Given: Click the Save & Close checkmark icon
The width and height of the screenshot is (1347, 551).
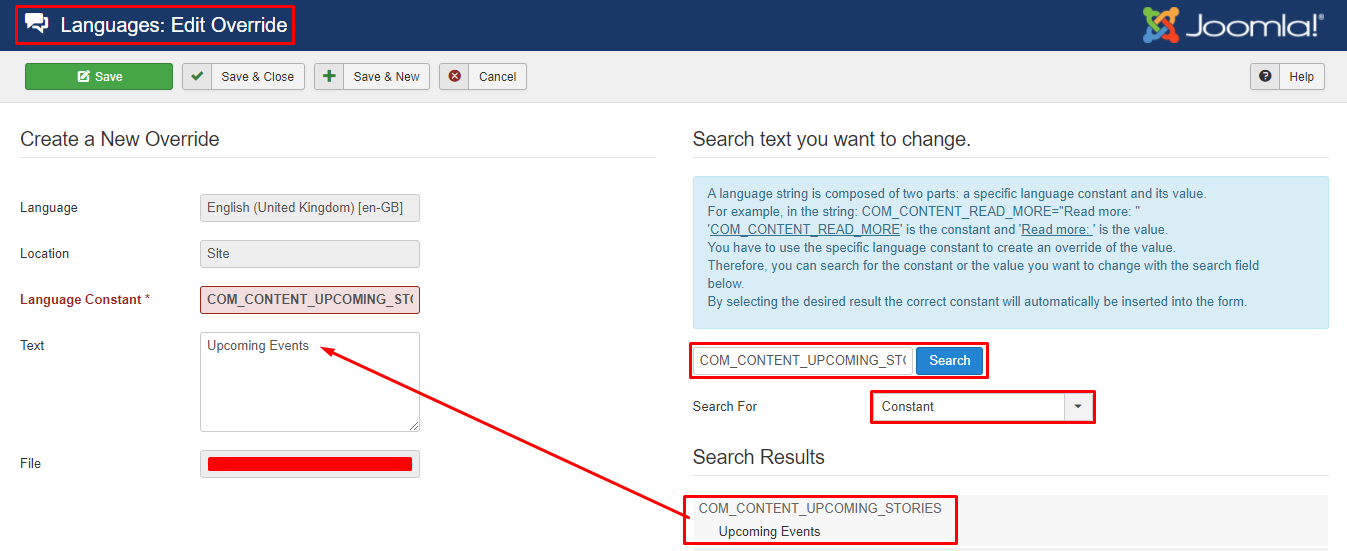Looking at the screenshot, I should (x=197, y=77).
